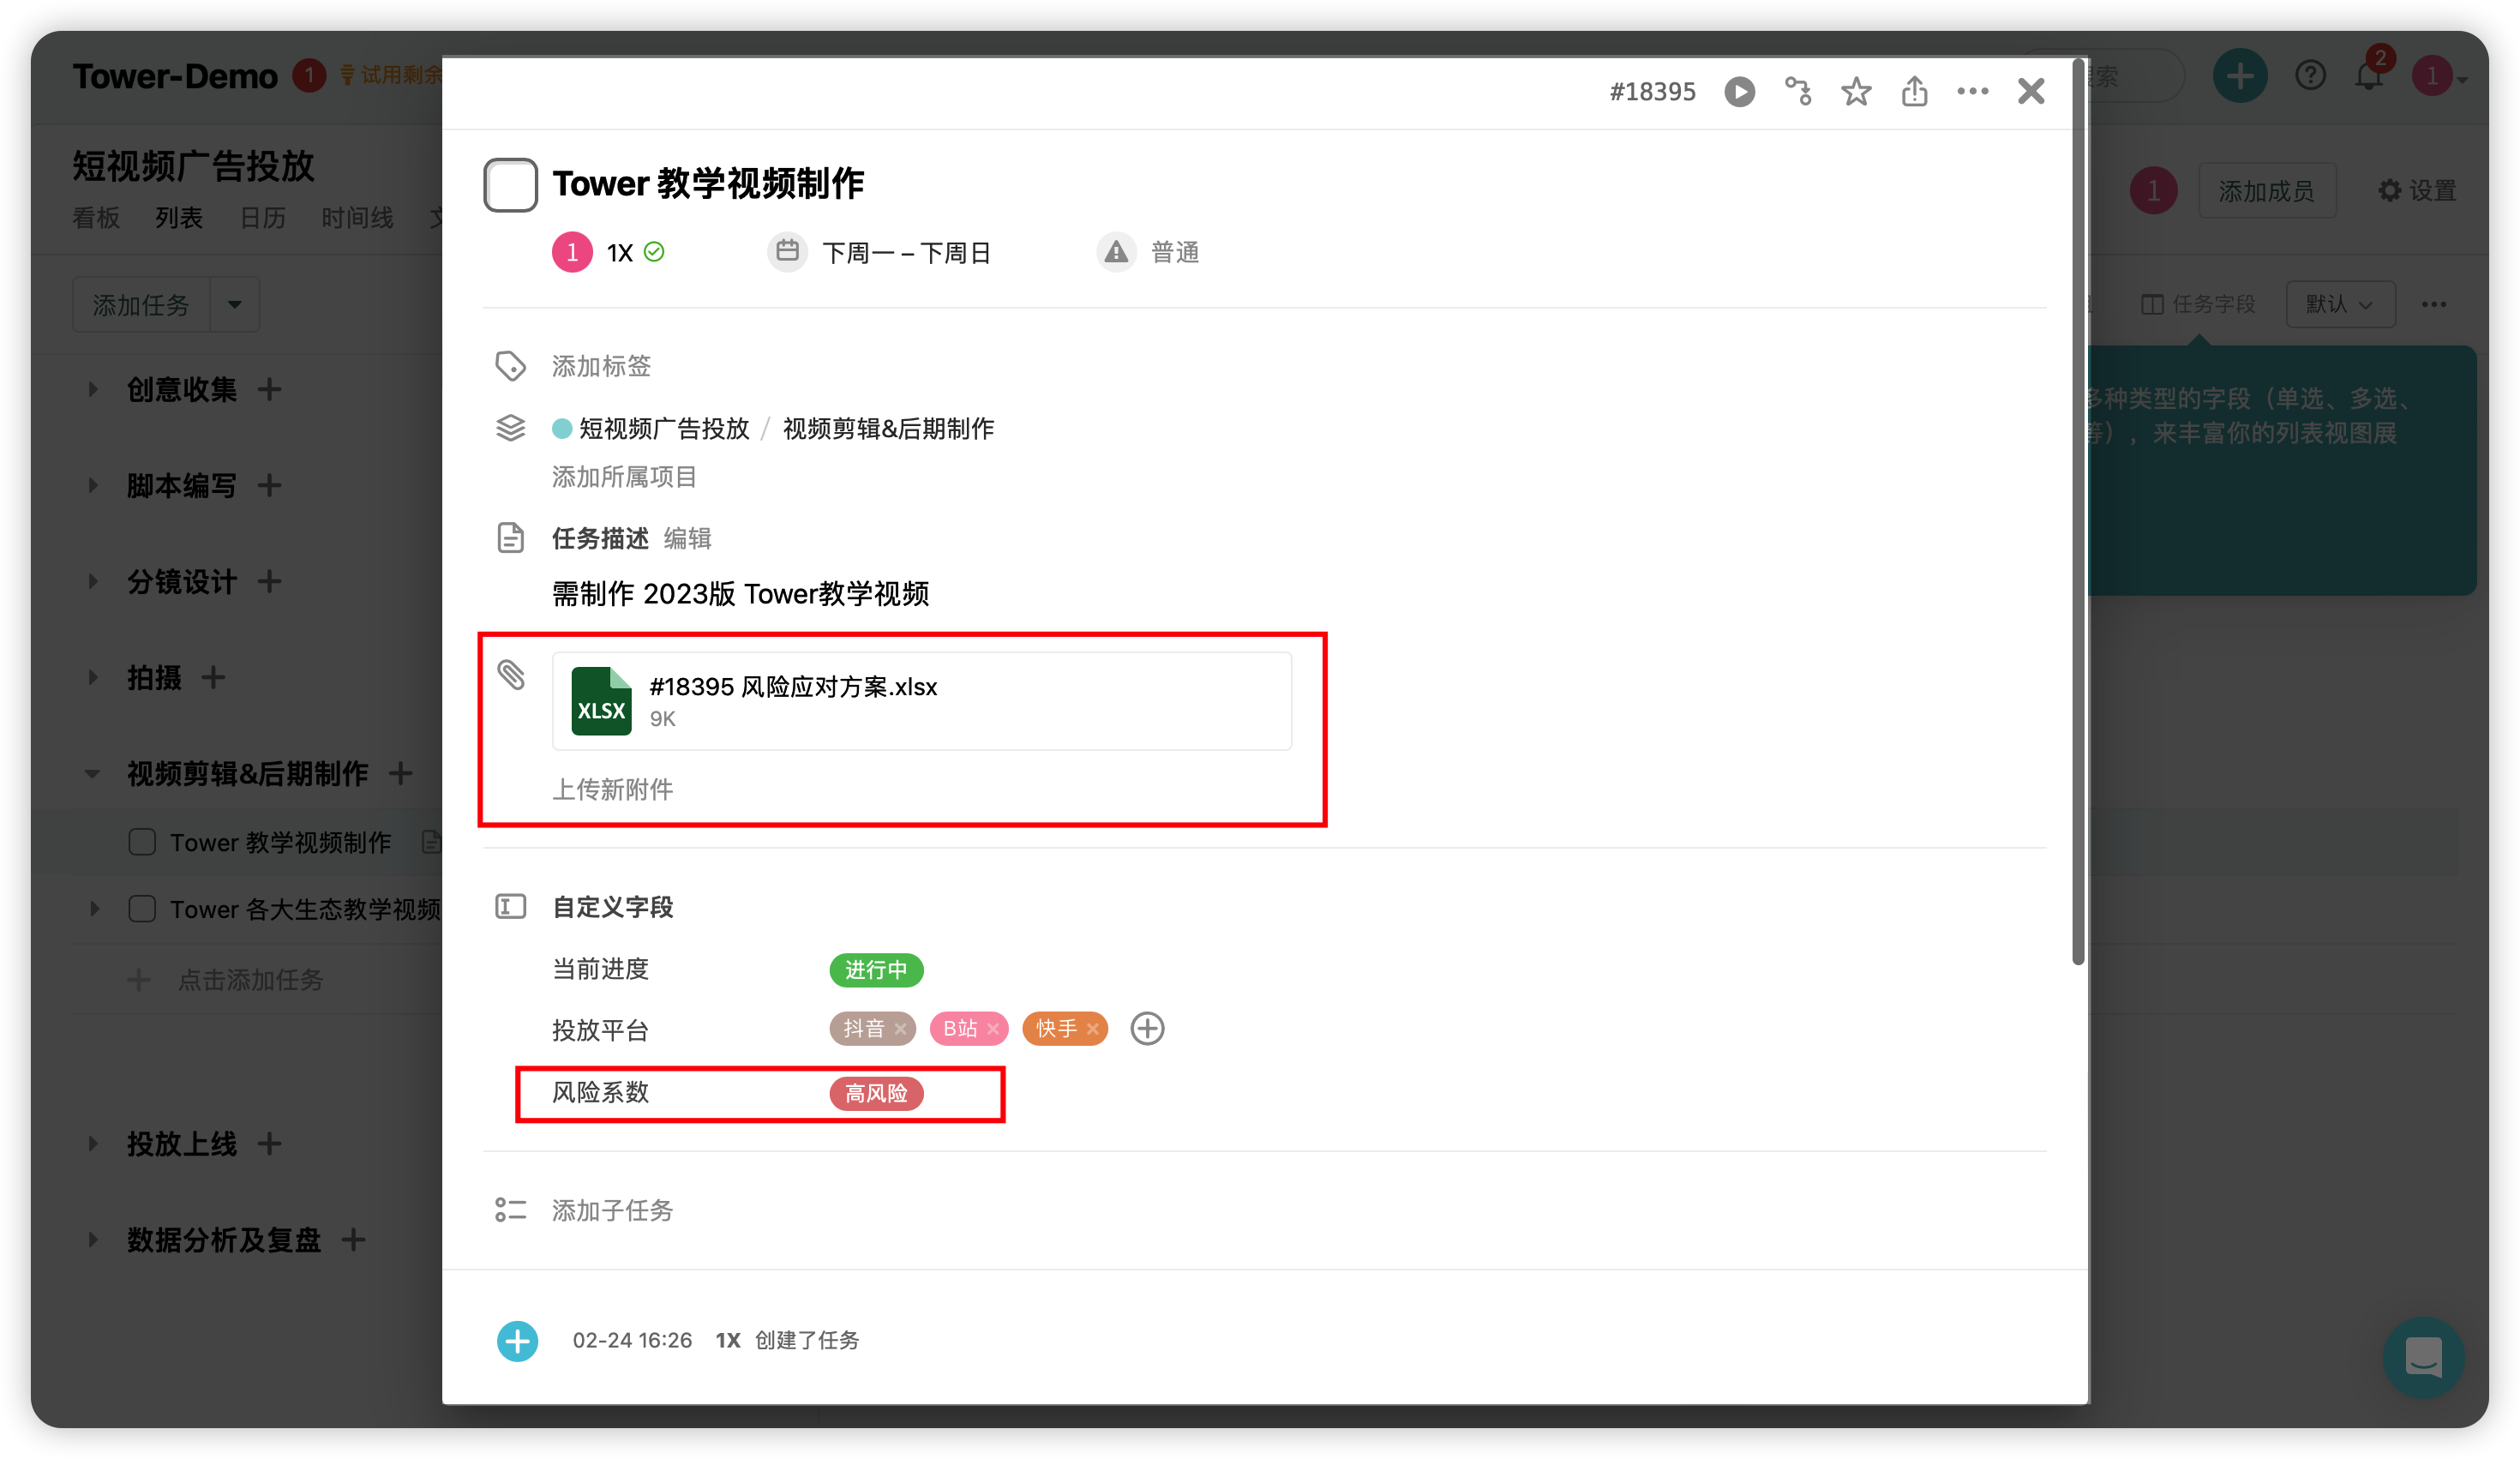Click the subtask list icon

point(510,1210)
